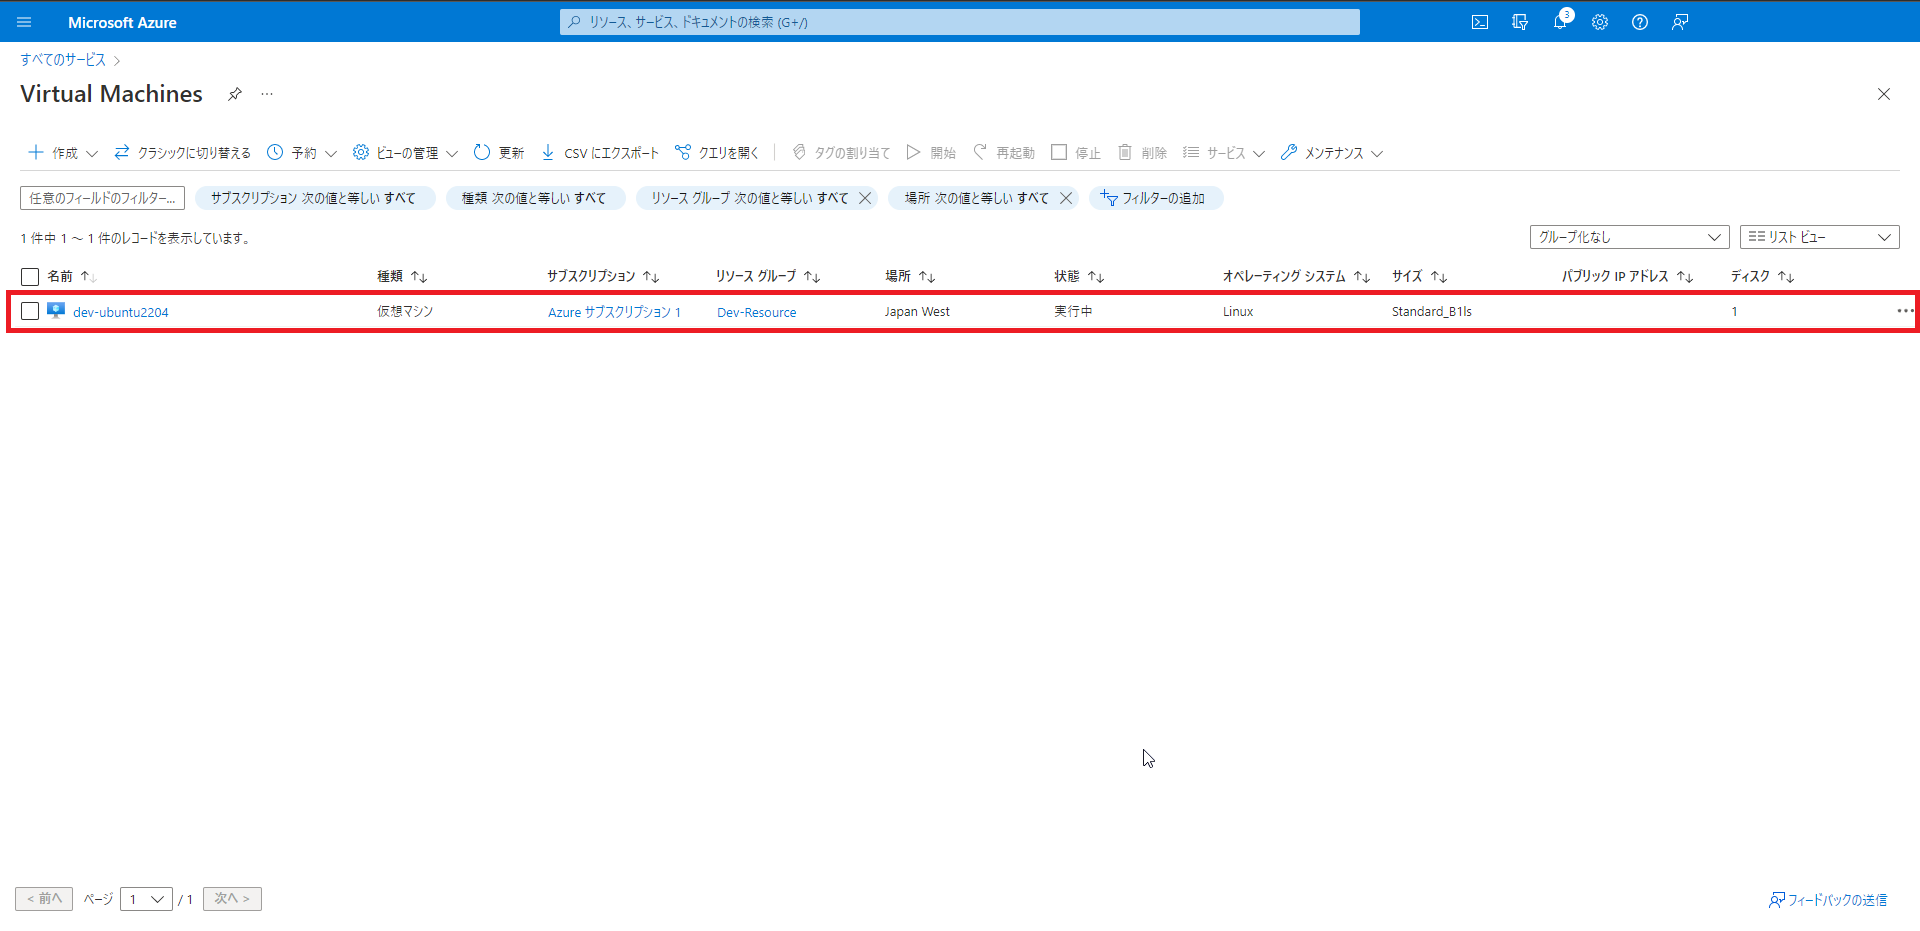Open more options ellipsis beside the title
The height and width of the screenshot is (931, 1920).
(267, 94)
